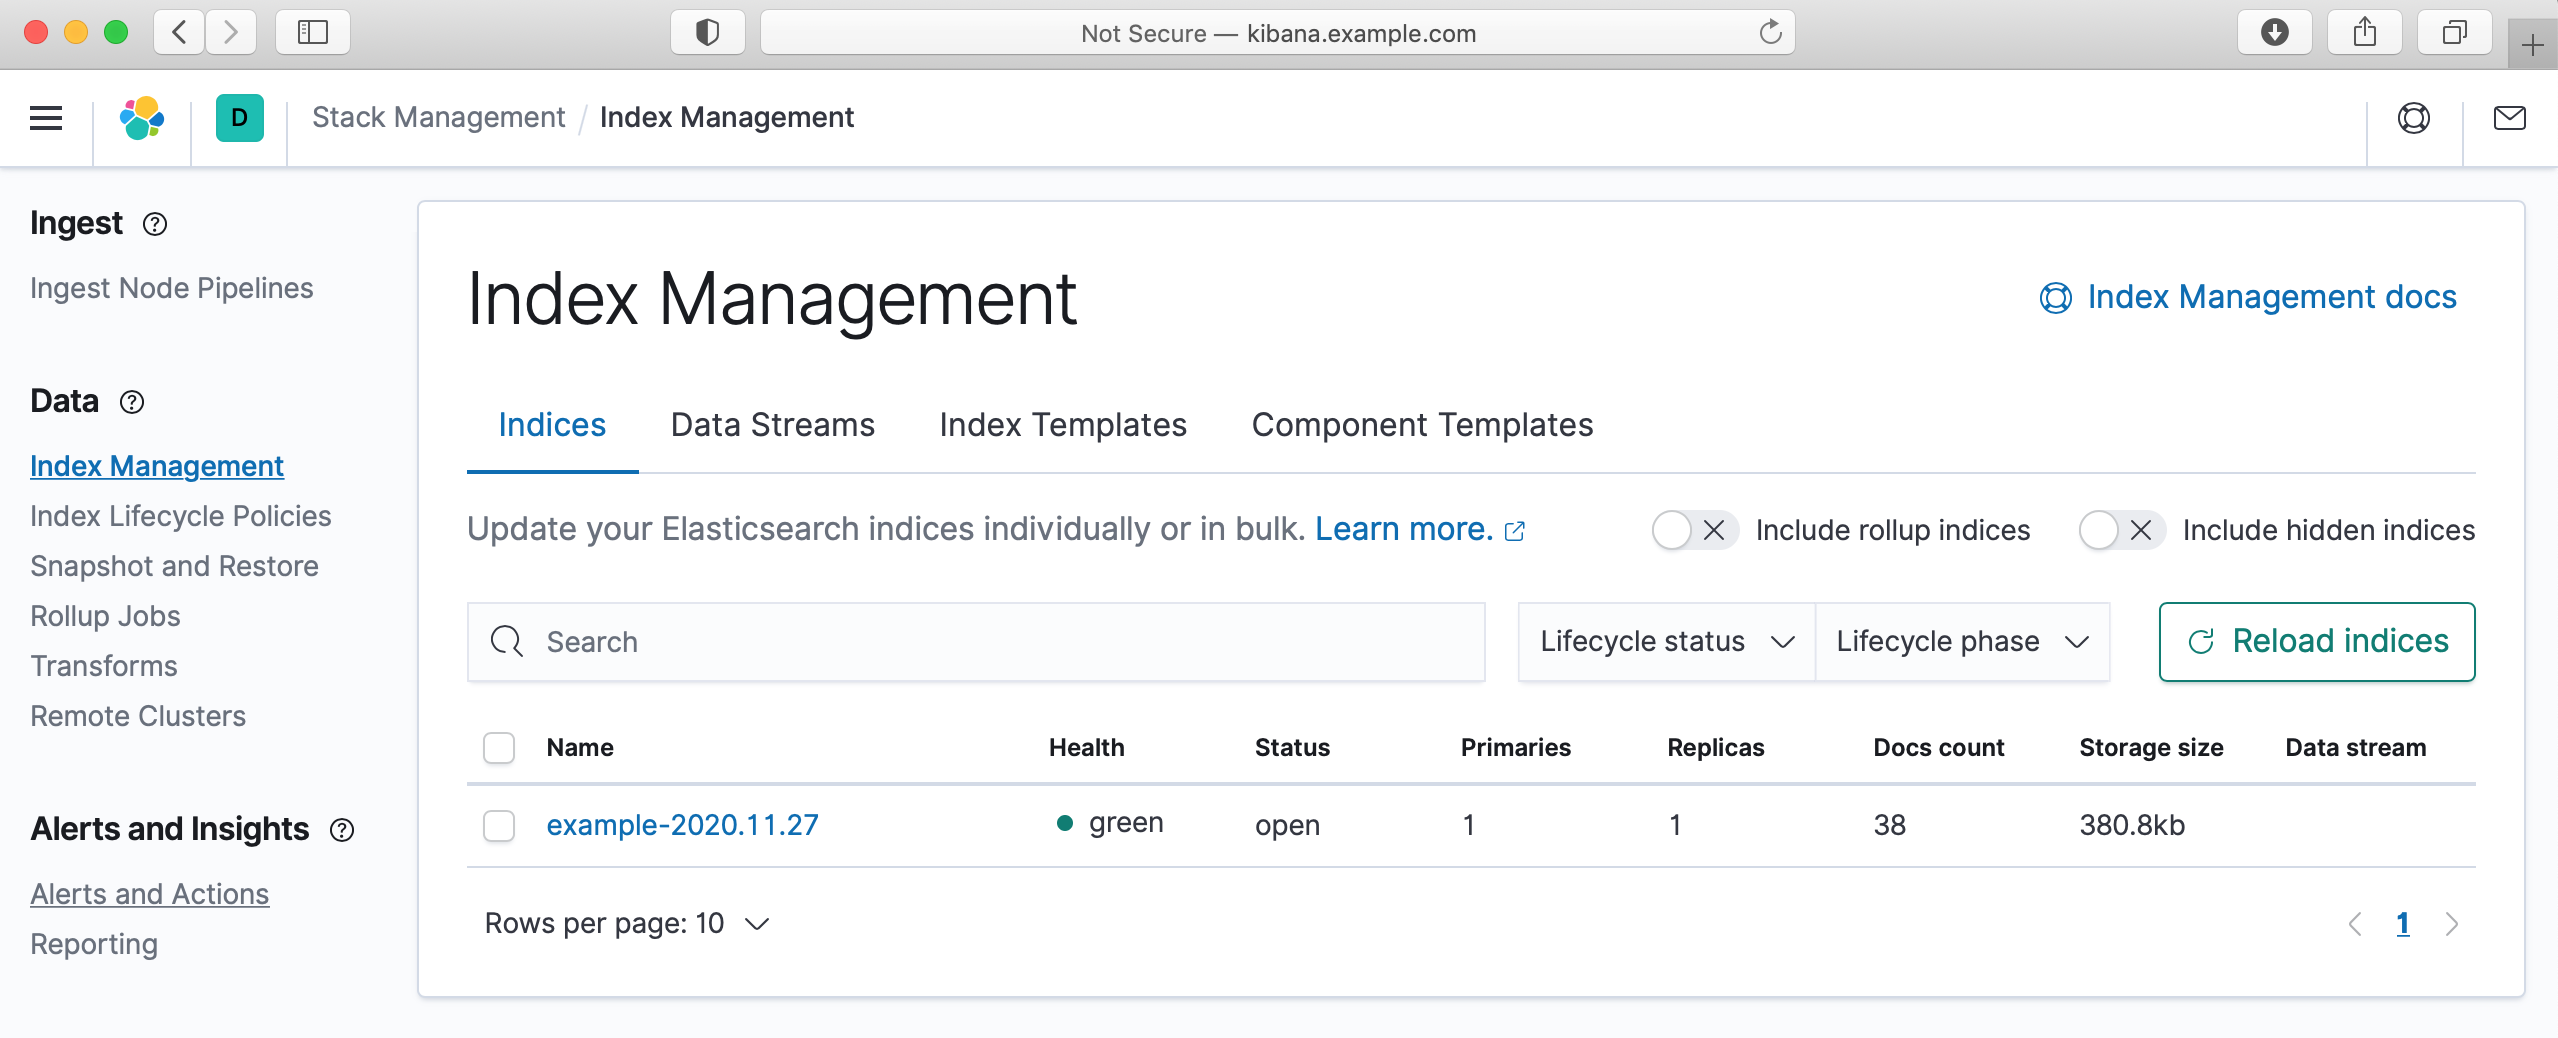Image resolution: width=2558 pixels, height=1038 pixels.
Task: Select Index Management in sidebar
Action: (x=157, y=467)
